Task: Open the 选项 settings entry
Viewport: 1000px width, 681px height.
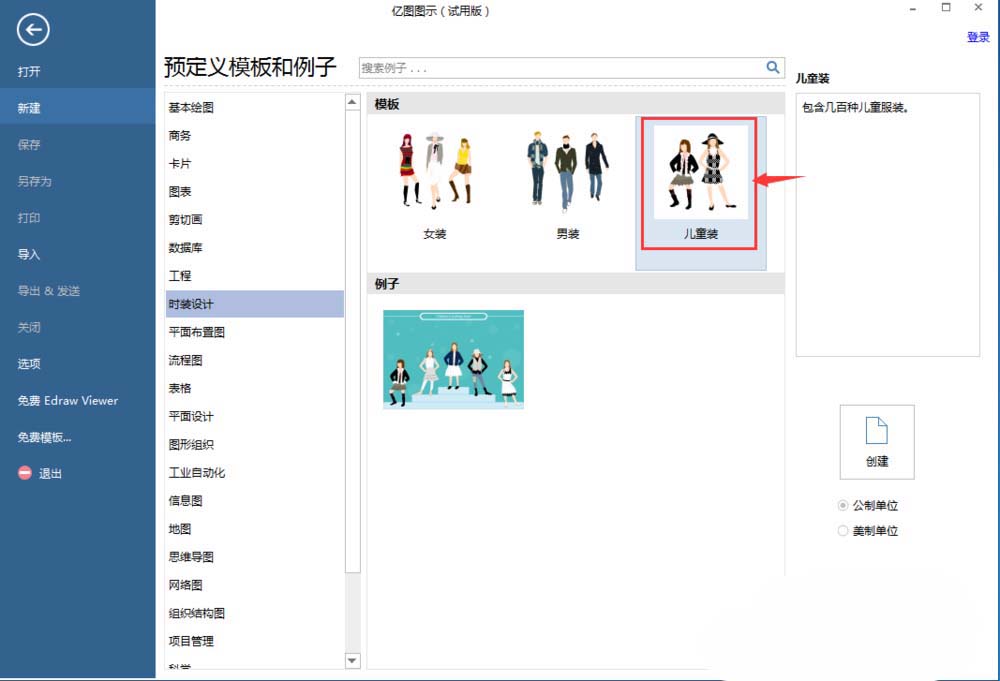Action: coord(28,364)
